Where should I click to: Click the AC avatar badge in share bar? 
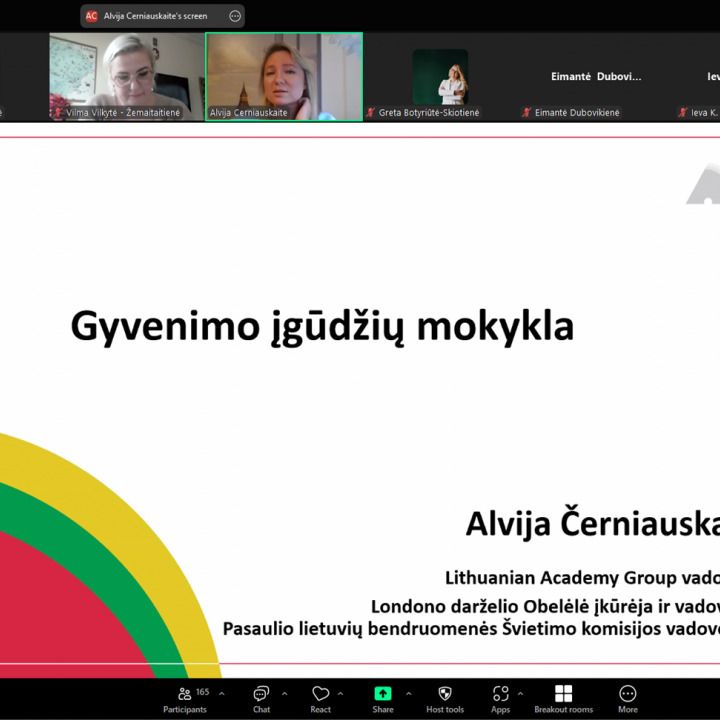tap(91, 16)
